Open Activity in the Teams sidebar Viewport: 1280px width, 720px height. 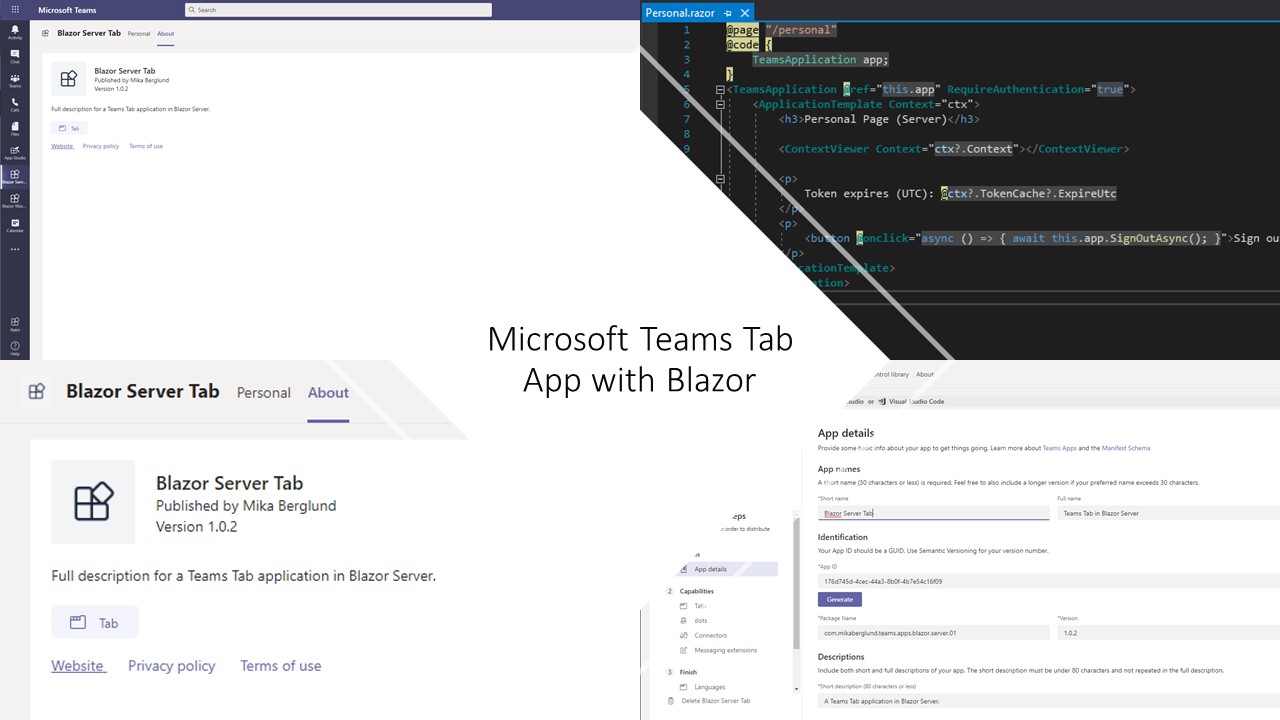click(x=15, y=32)
